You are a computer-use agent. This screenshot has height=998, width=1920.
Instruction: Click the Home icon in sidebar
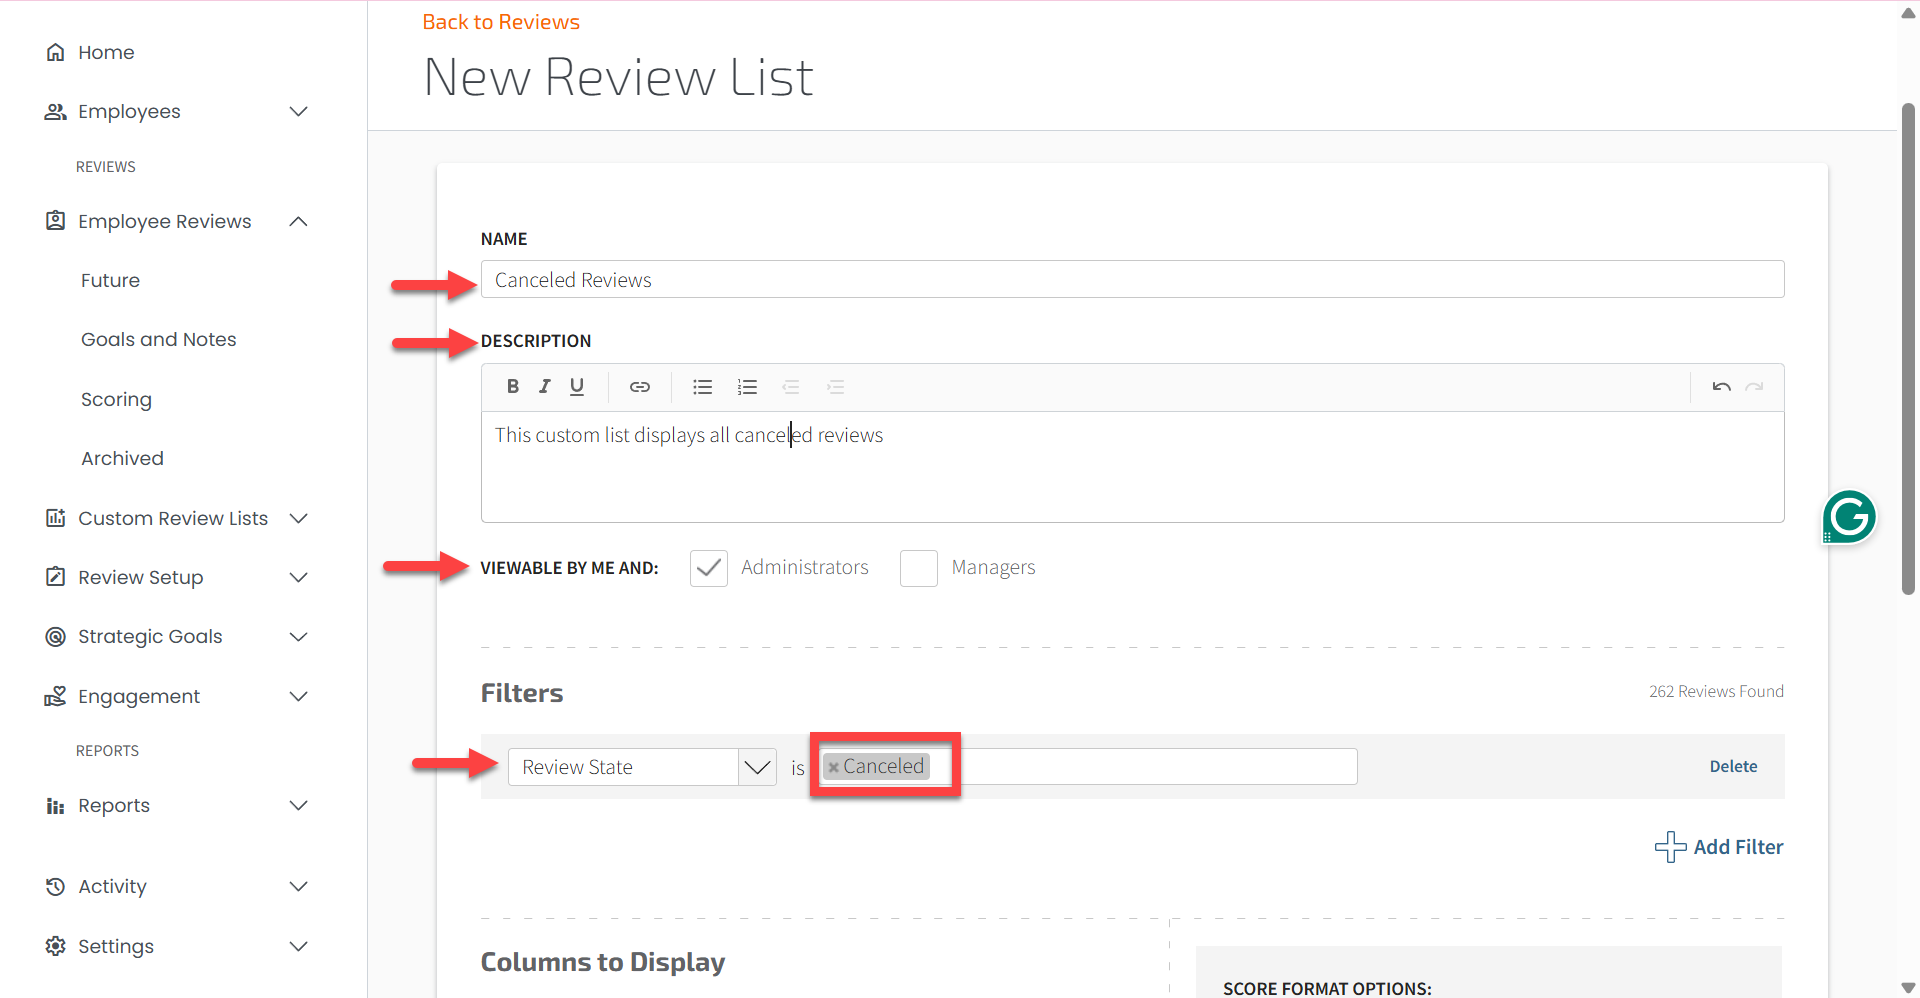pos(56,52)
